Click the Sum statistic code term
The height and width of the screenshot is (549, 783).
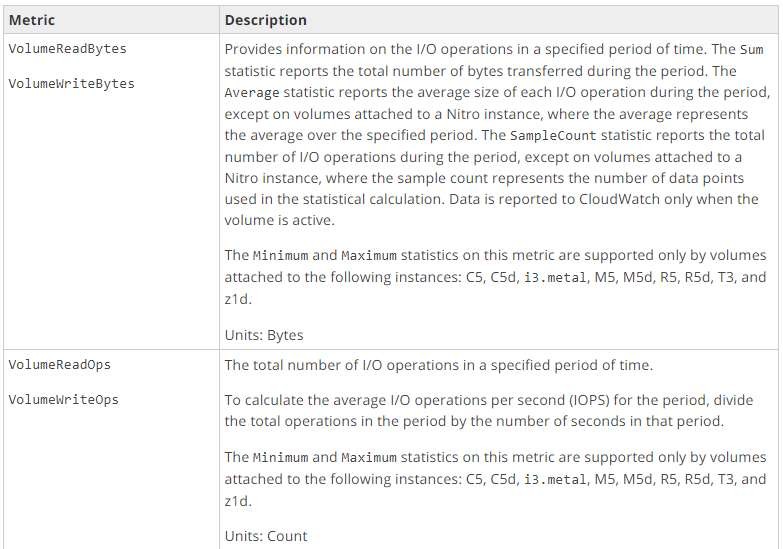(x=752, y=49)
